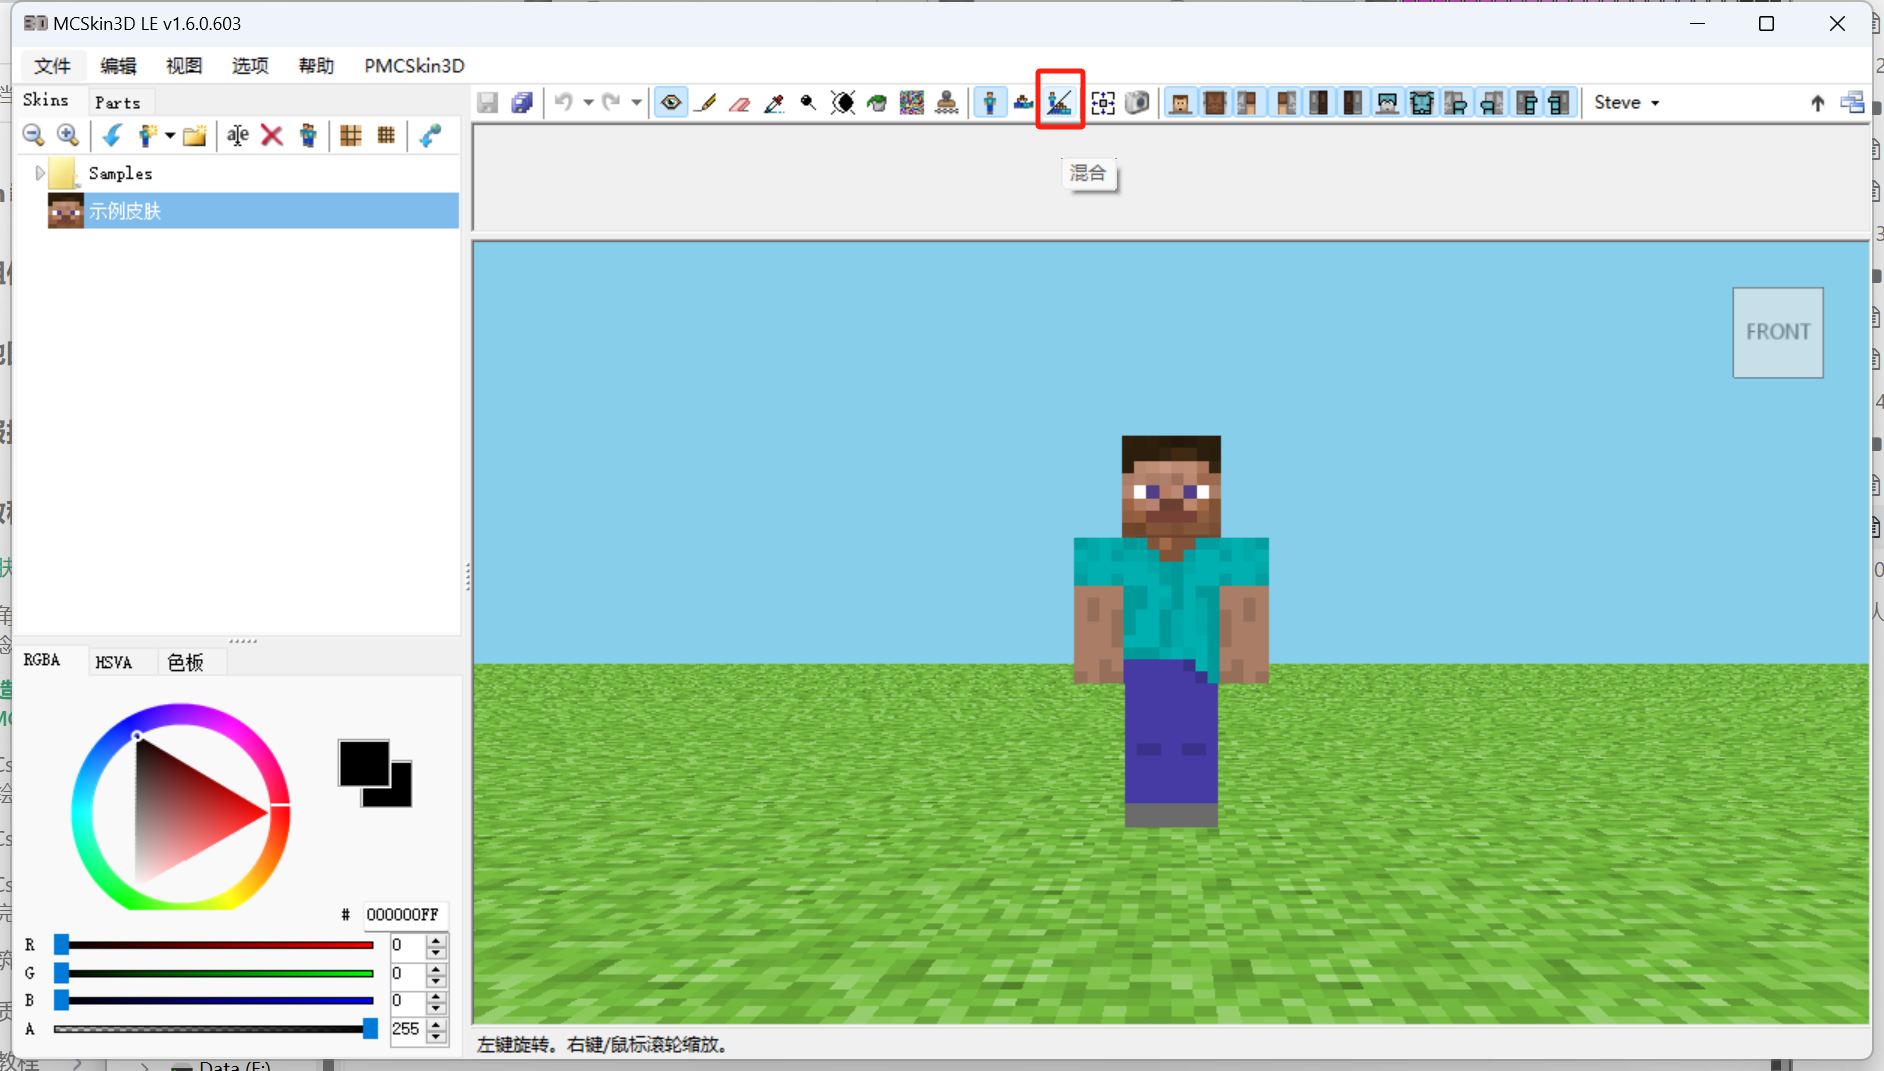Switch to 2D texture view
Screen dimensions: 1884x1071
pos(1024,102)
